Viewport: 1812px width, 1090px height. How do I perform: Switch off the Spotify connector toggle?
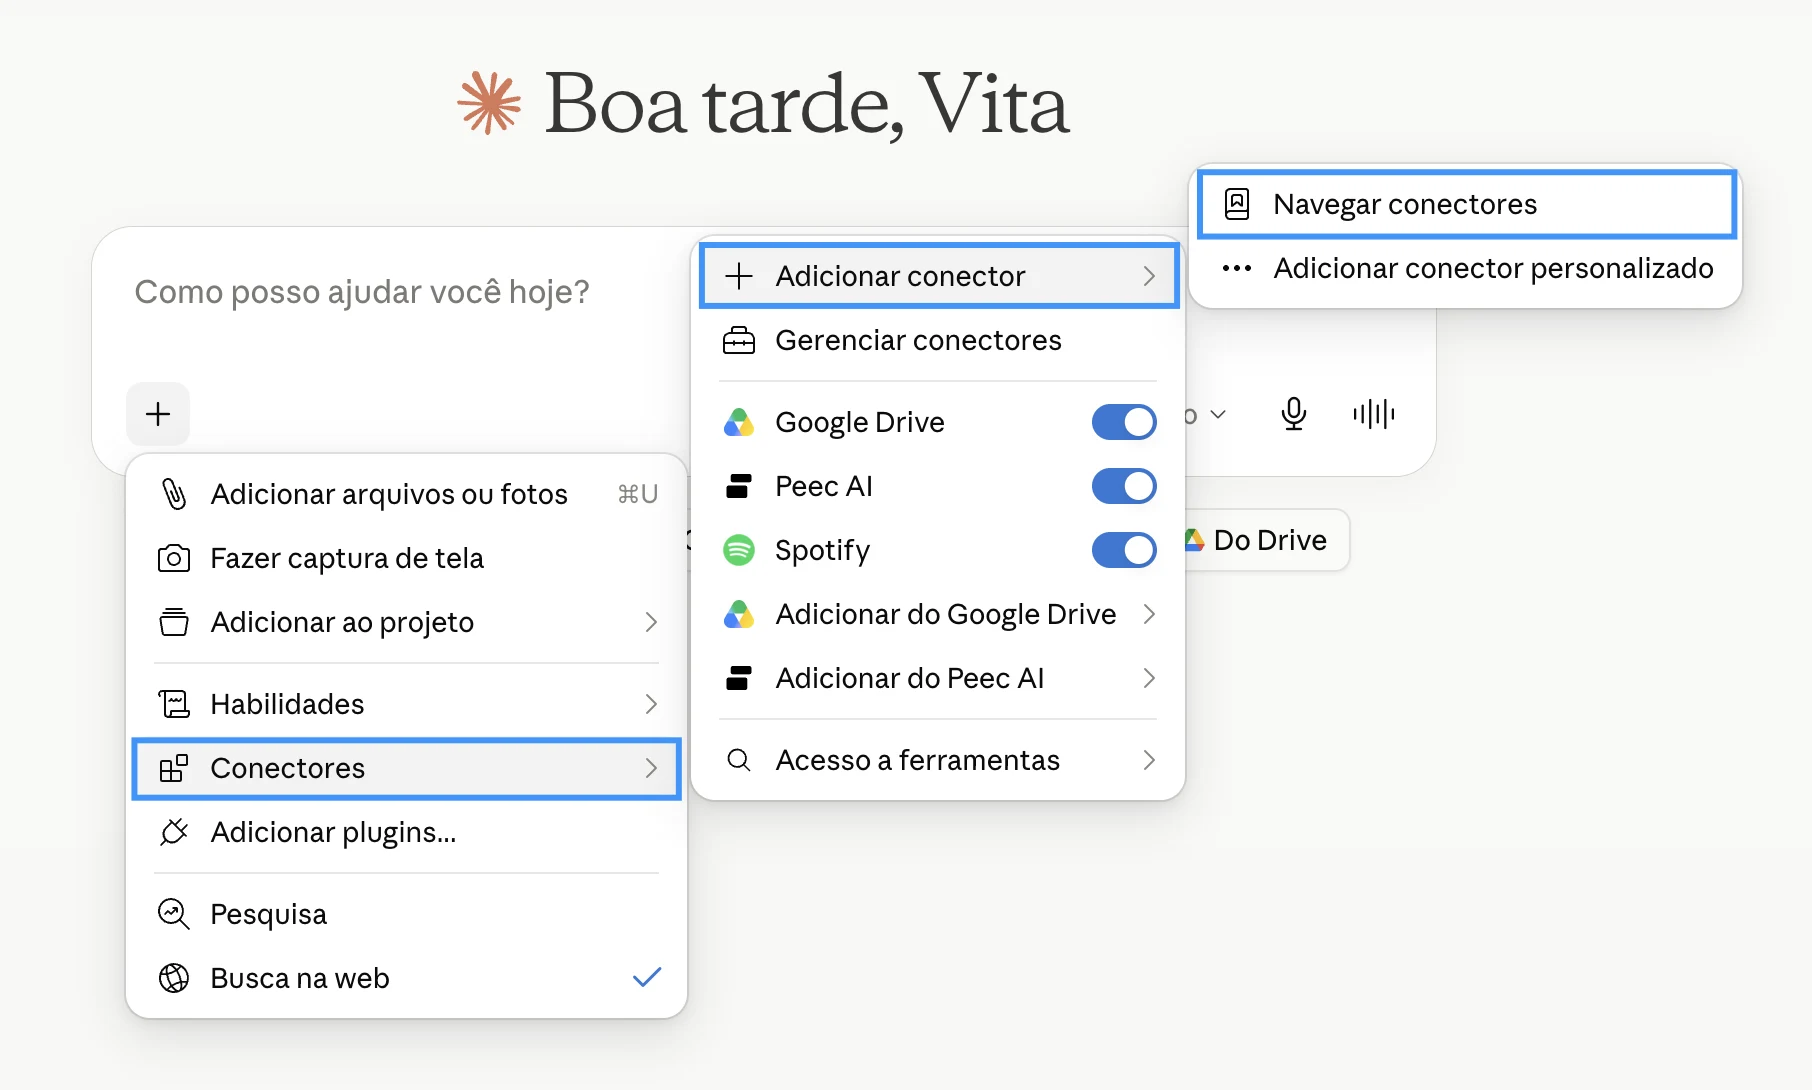(1124, 550)
